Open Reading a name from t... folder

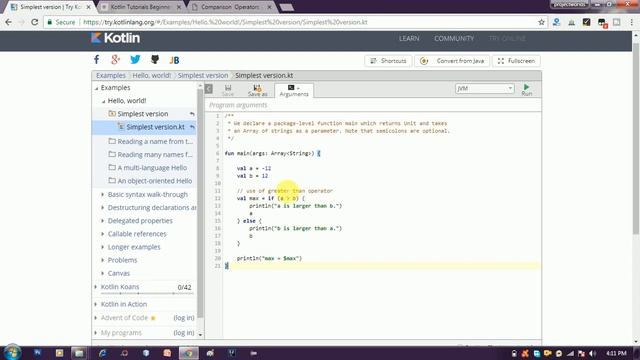coord(150,141)
